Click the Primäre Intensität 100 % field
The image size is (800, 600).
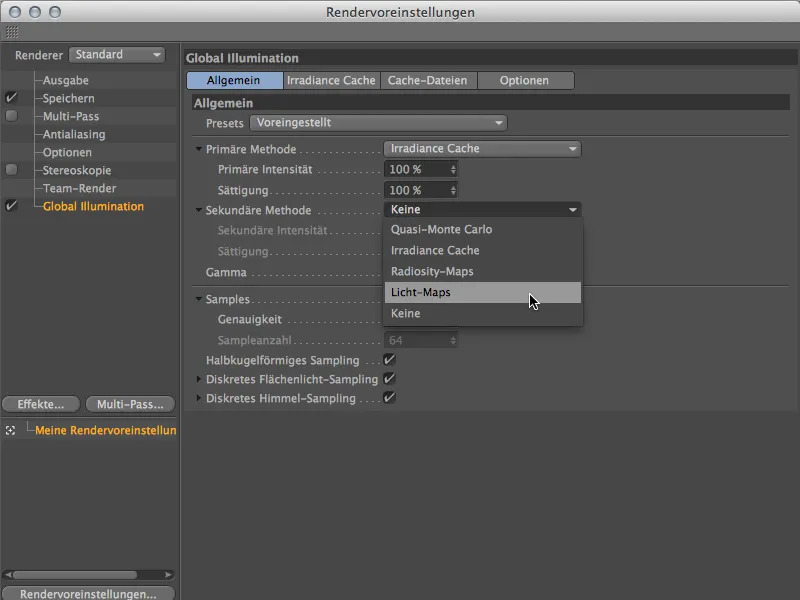[x=417, y=169]
